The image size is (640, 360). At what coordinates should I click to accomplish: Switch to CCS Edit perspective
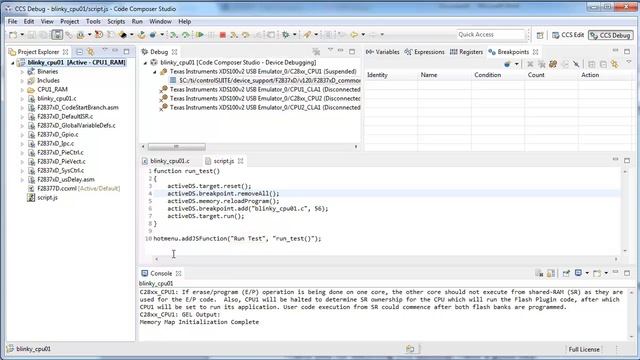click(568, 35)
